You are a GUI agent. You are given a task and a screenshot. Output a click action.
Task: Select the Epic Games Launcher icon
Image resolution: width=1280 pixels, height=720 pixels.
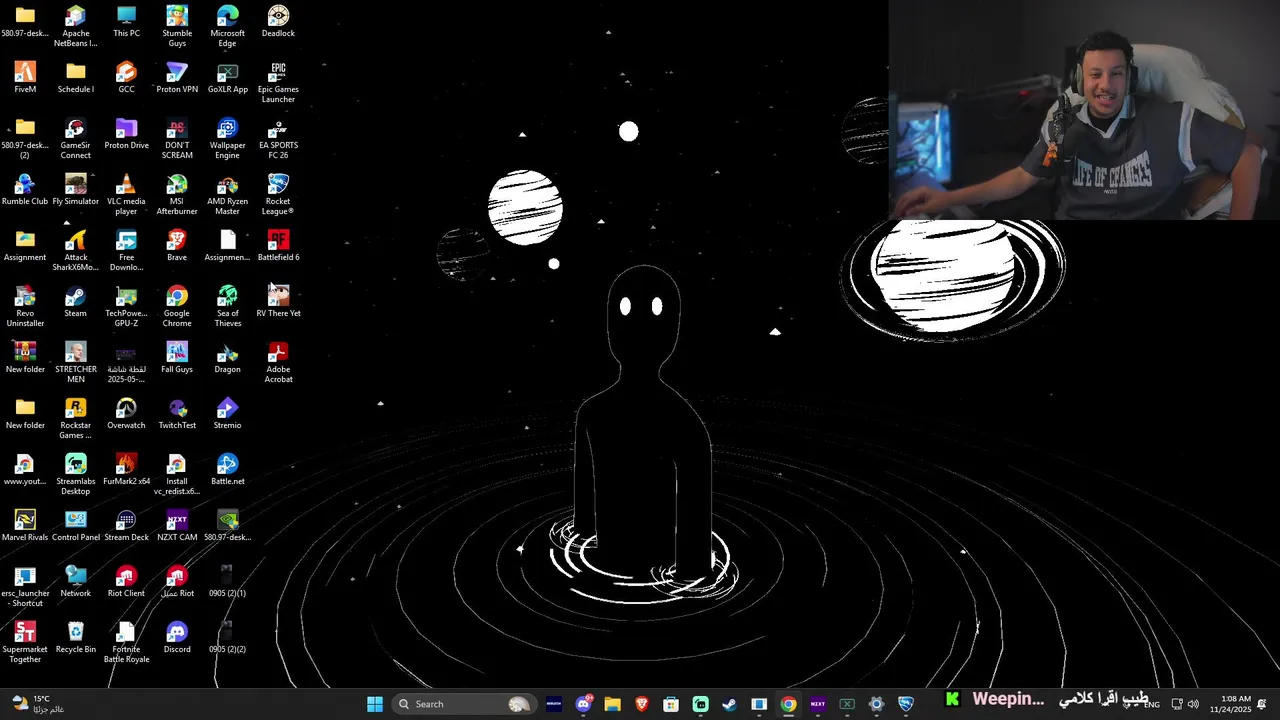coord(278,82)
